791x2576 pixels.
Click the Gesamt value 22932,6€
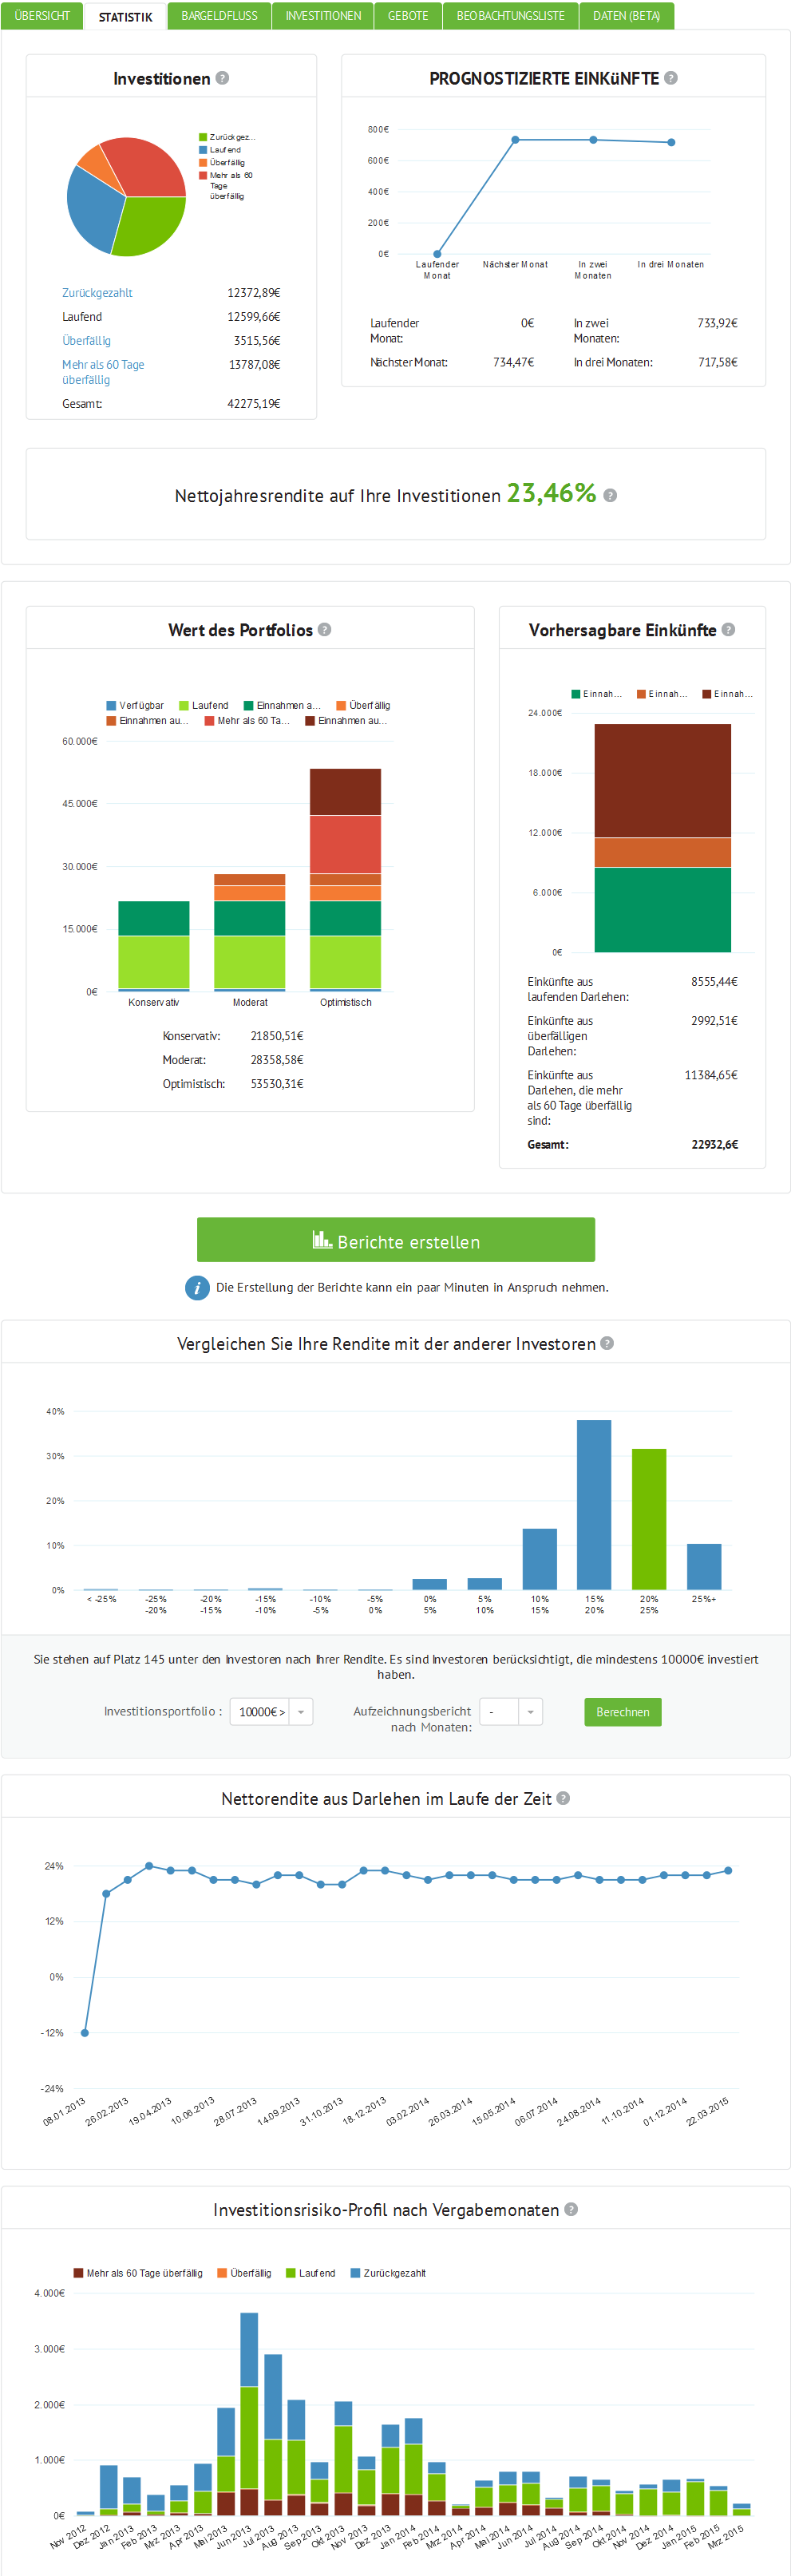coord(715,1145)
